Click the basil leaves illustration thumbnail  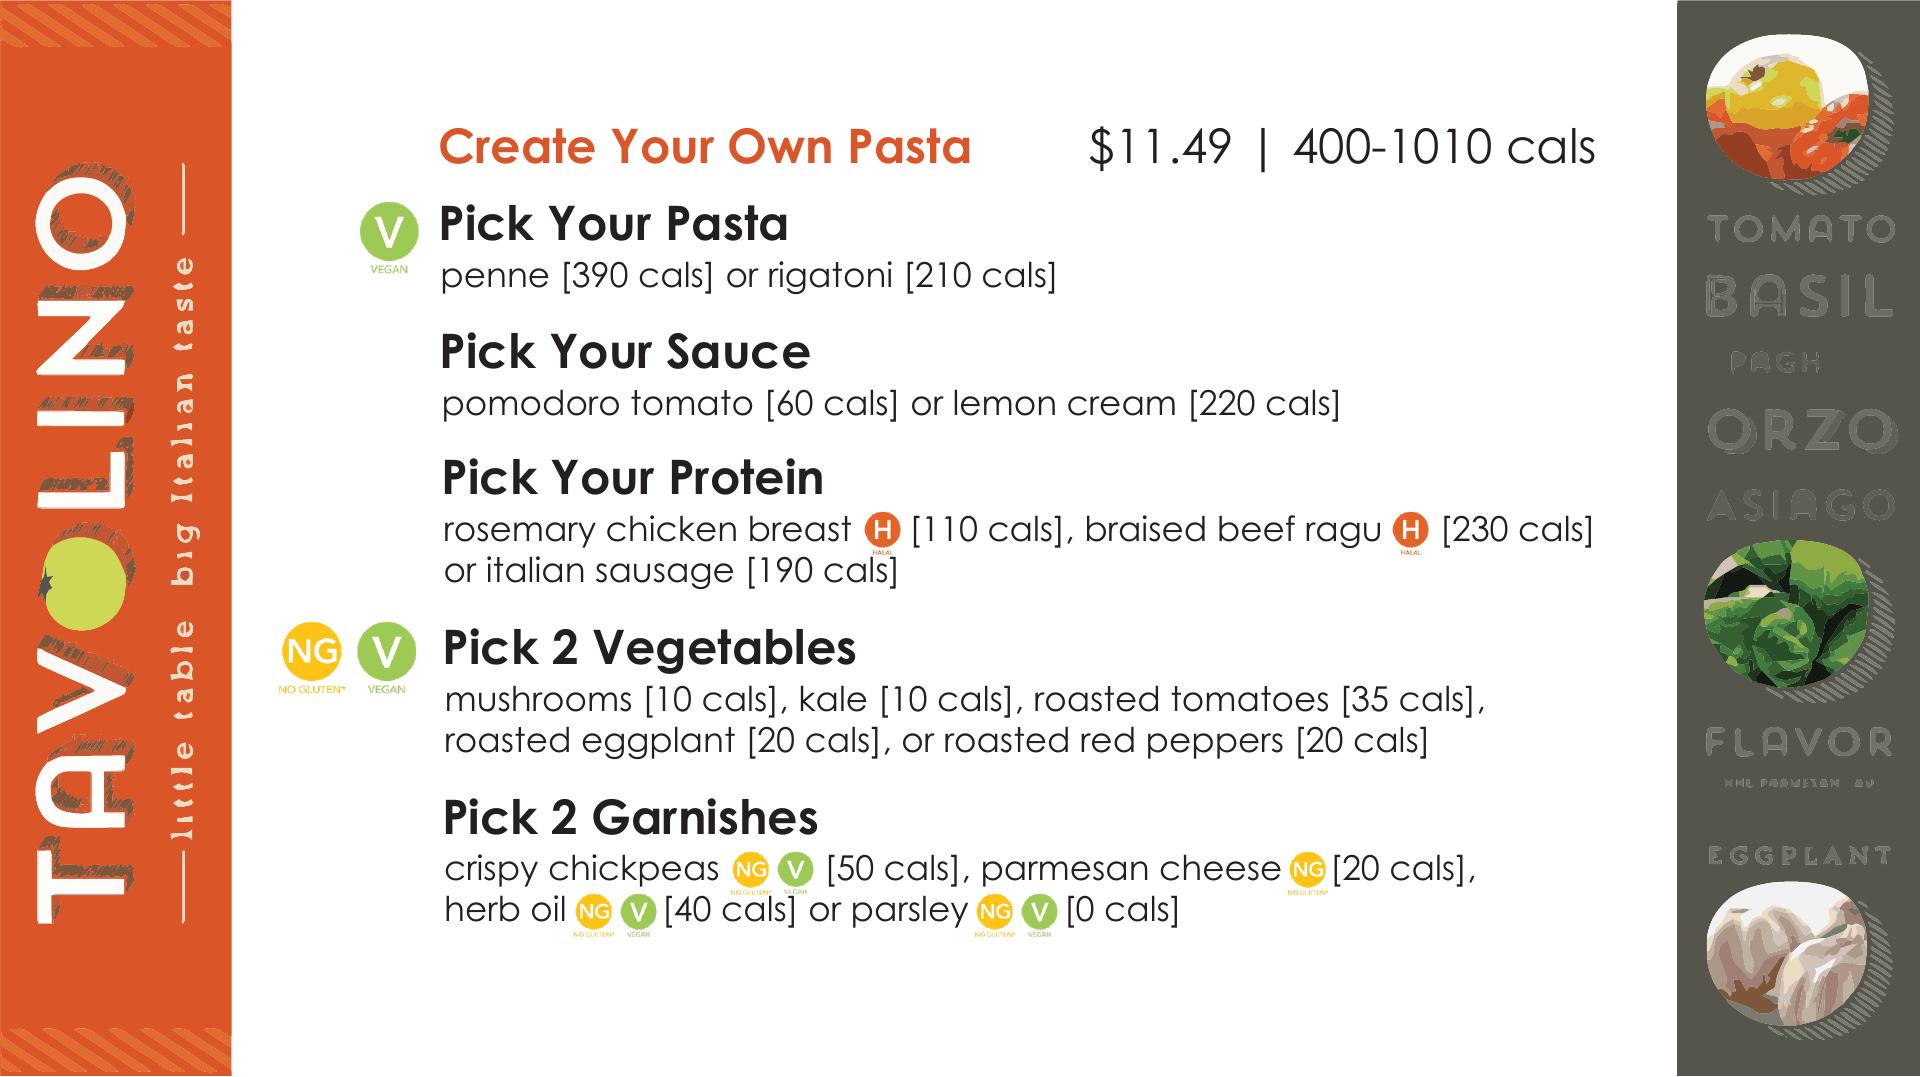(1785, 609)
